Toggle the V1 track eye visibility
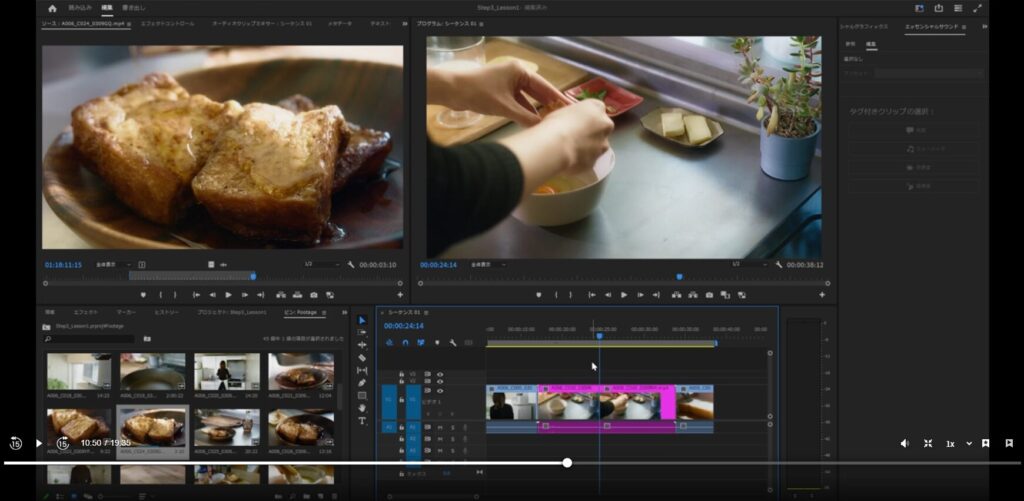 [x=440, y=389]
